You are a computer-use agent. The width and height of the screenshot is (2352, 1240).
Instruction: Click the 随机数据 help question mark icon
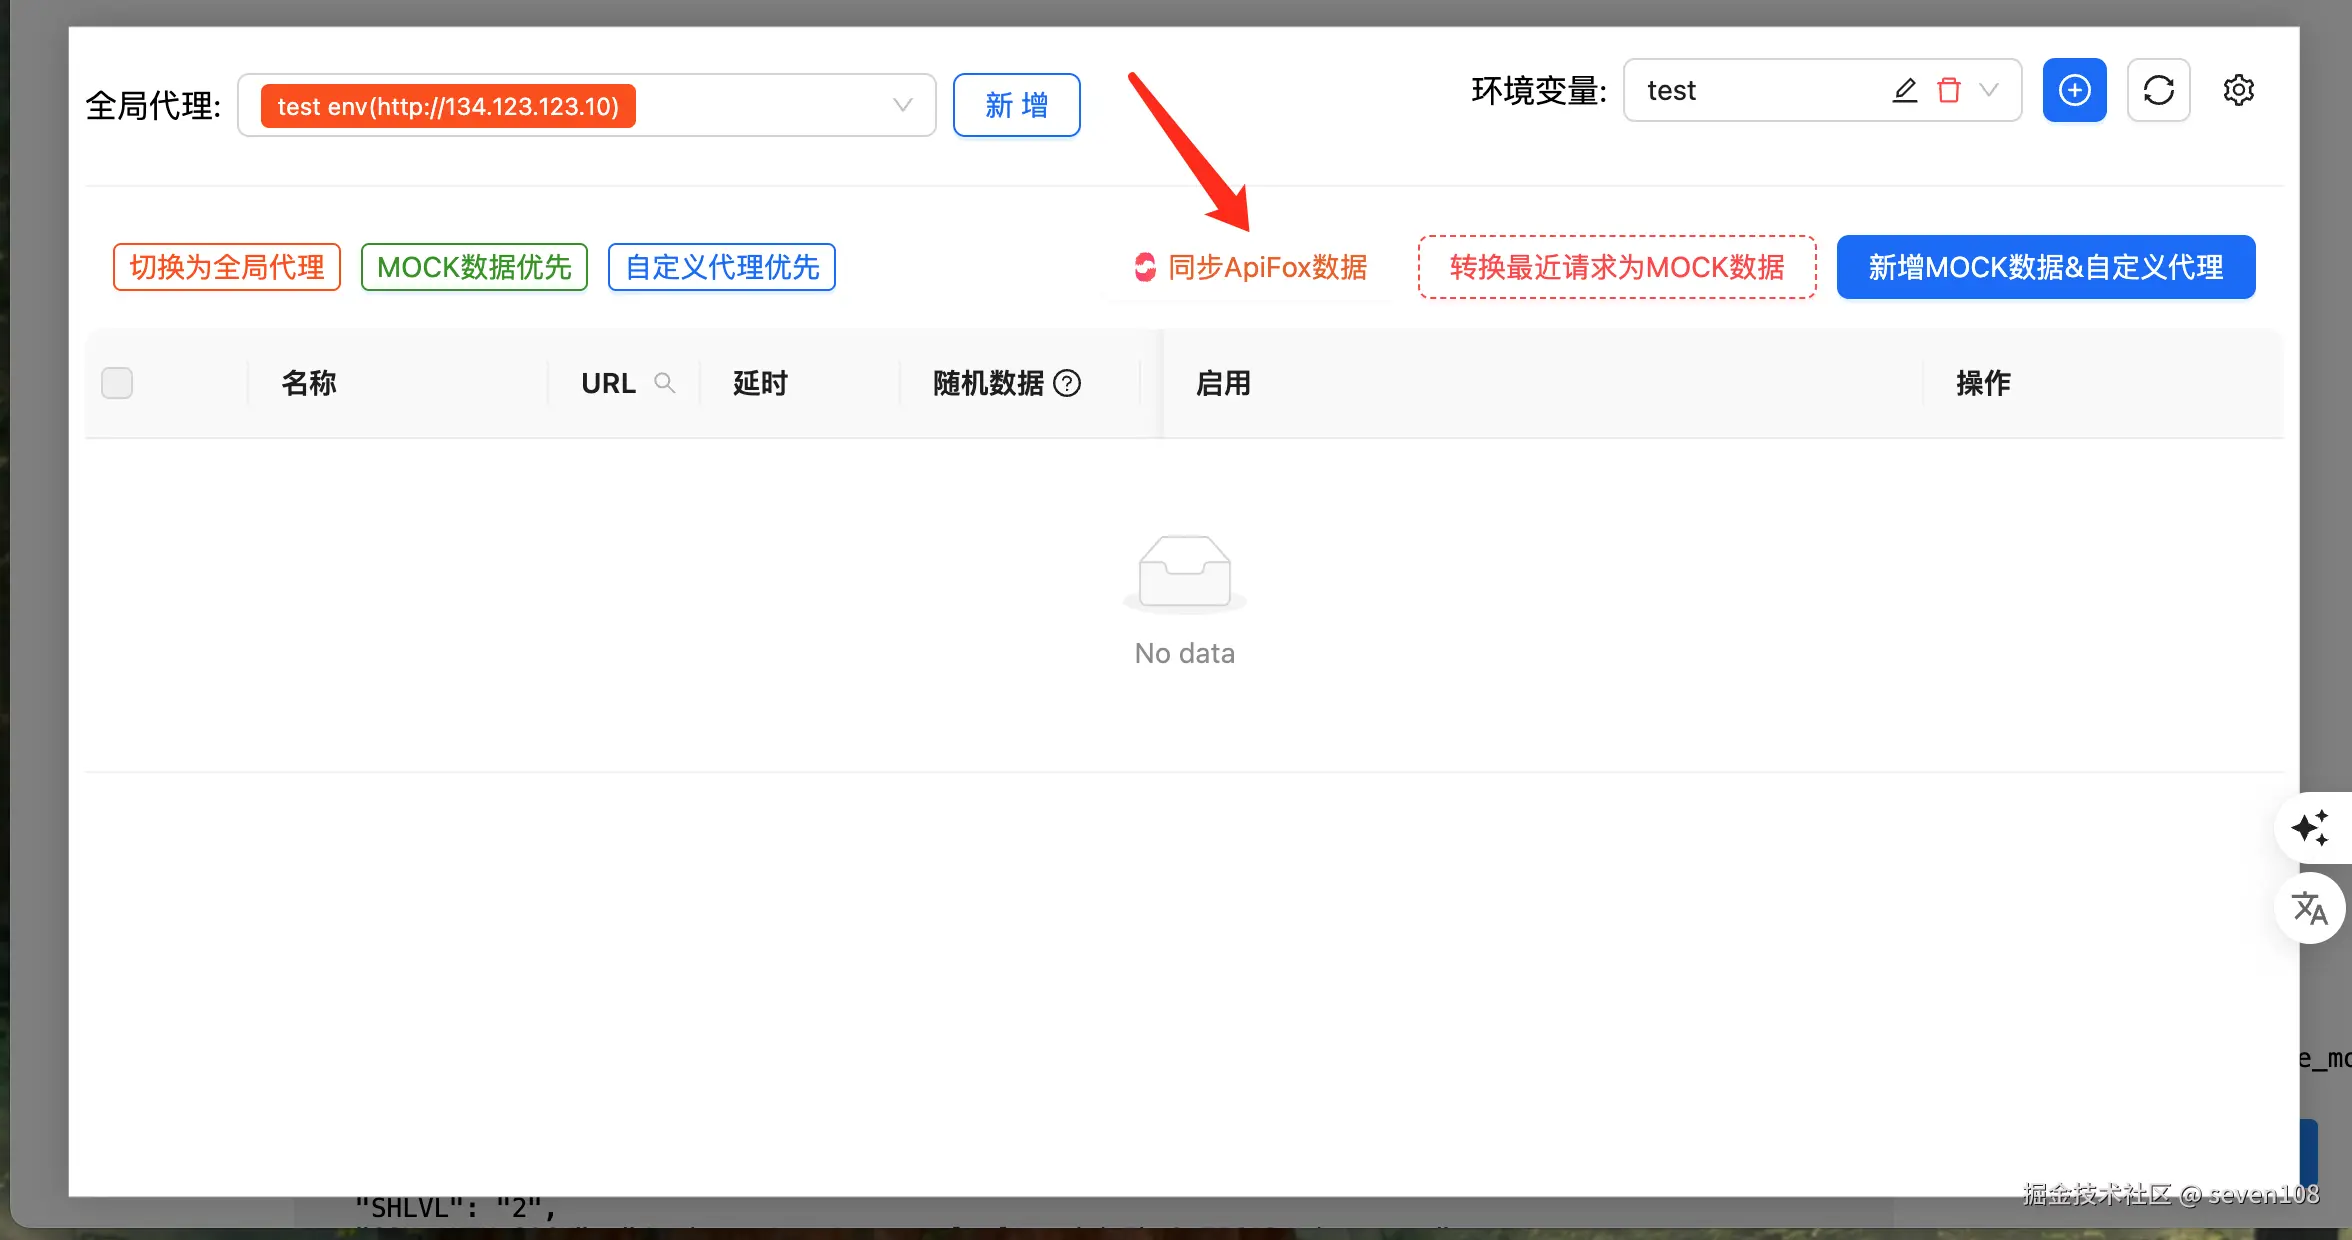(1067, 383)
